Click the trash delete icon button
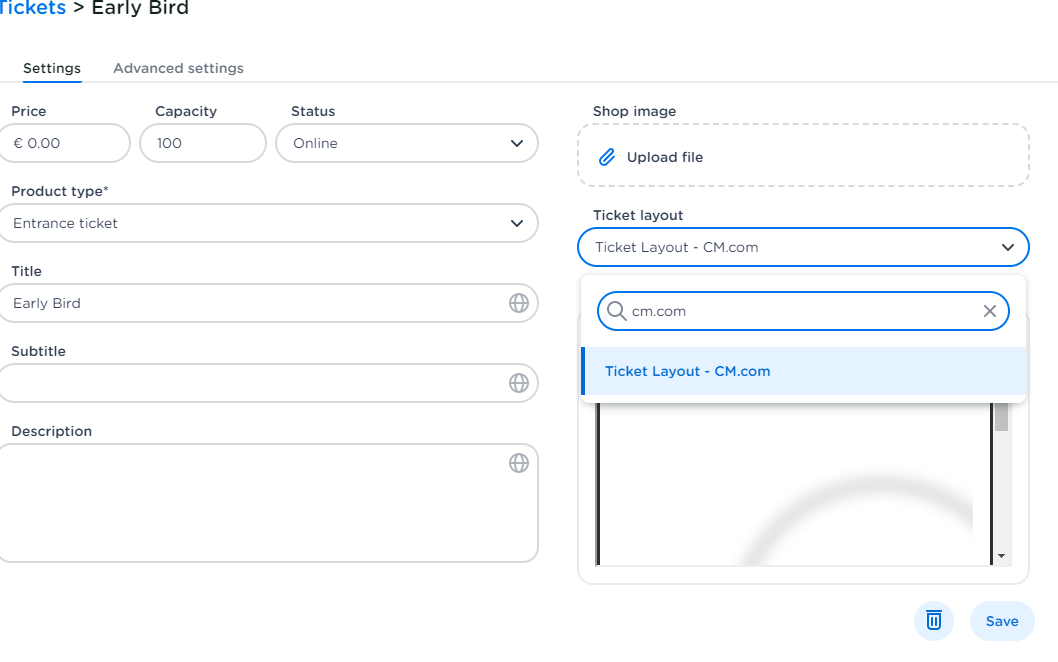 point(933,621)
